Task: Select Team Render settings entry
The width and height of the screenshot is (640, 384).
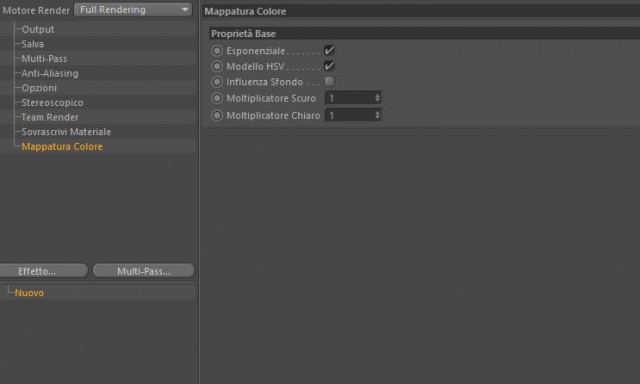Action: 50,118
